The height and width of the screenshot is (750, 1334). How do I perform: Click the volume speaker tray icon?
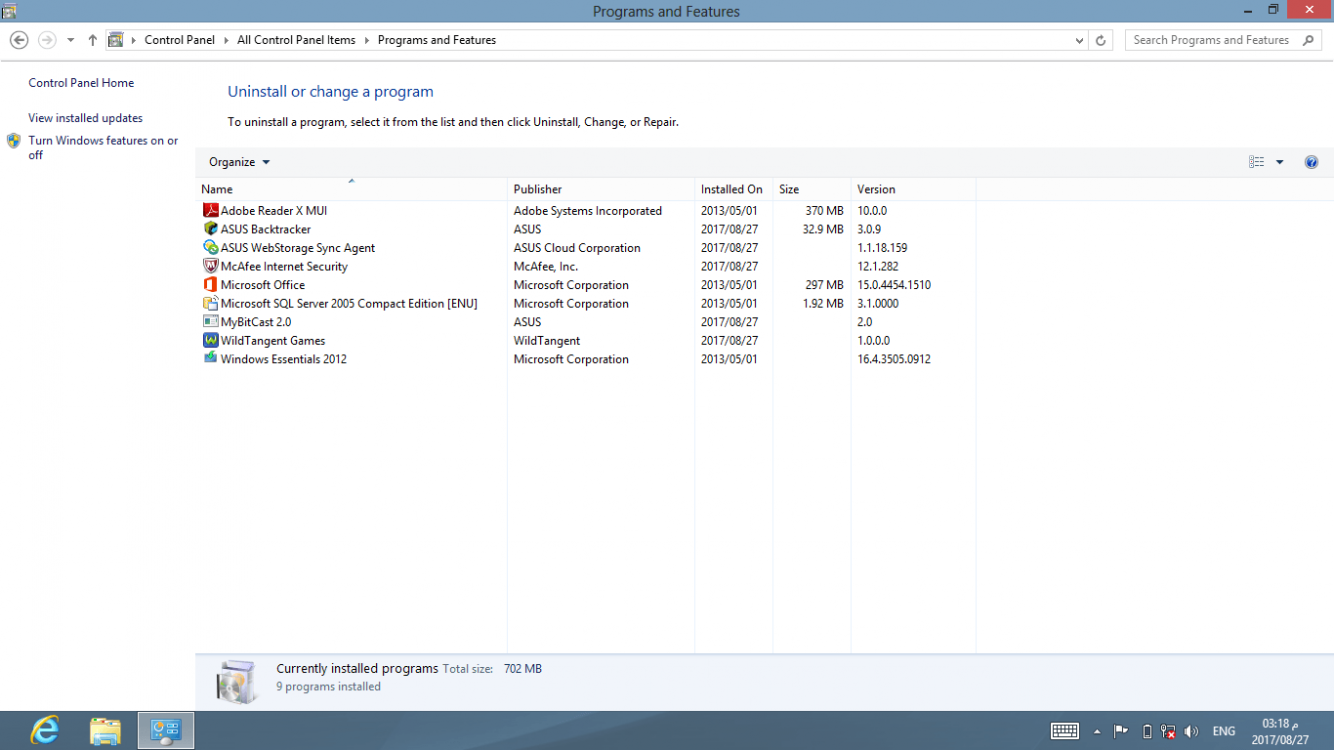(1190, 731)
